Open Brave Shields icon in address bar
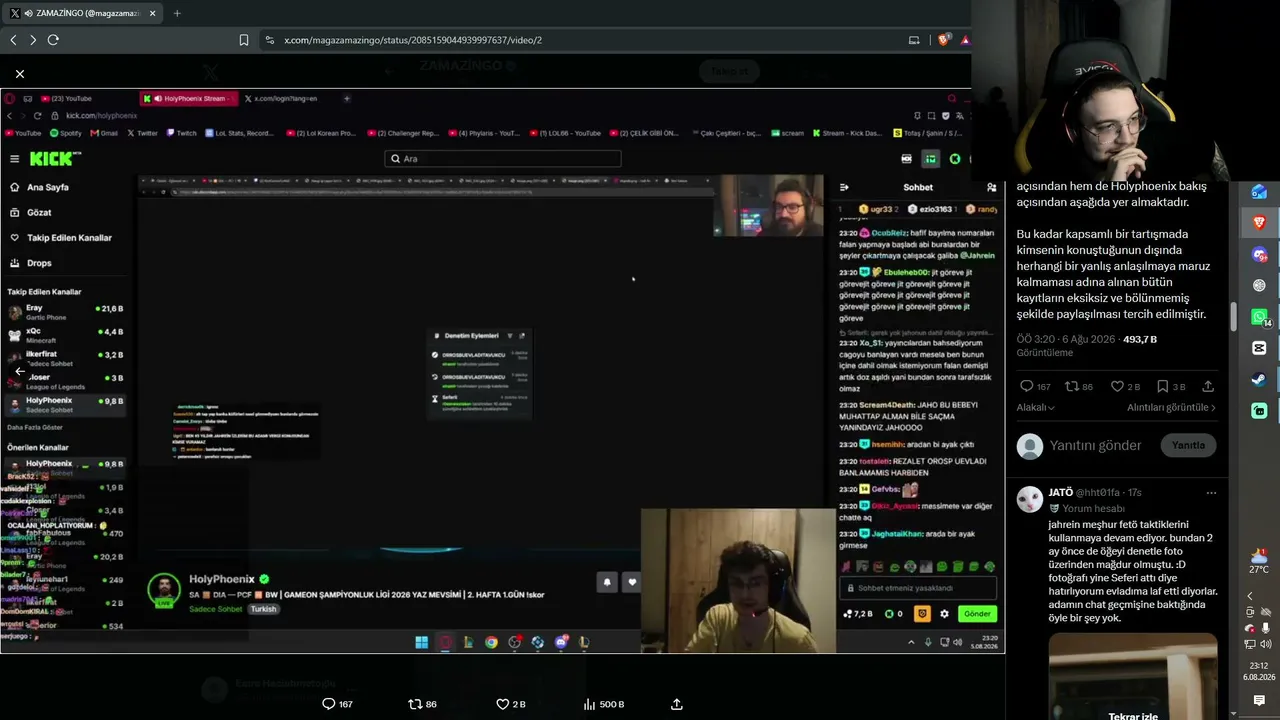This screenshot has height=720, width=1280. point(942,40)
